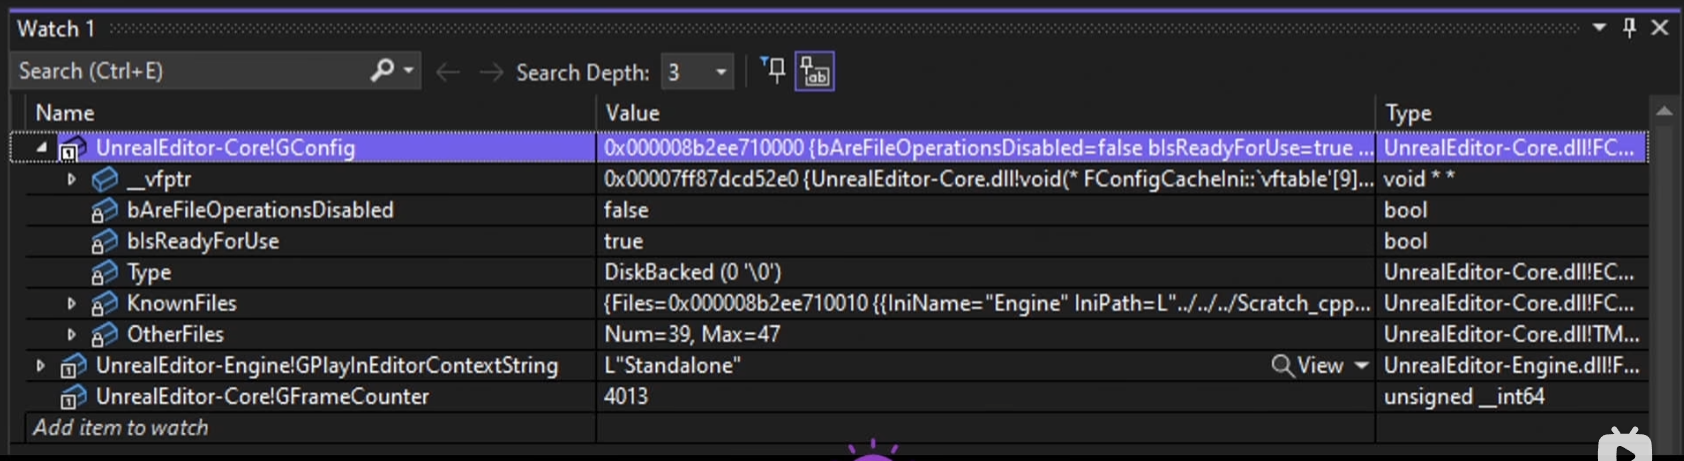The height and width of the screenshot is (461, 1684).
Task: Expand the __vfptr entry
Action: point(71,179)
